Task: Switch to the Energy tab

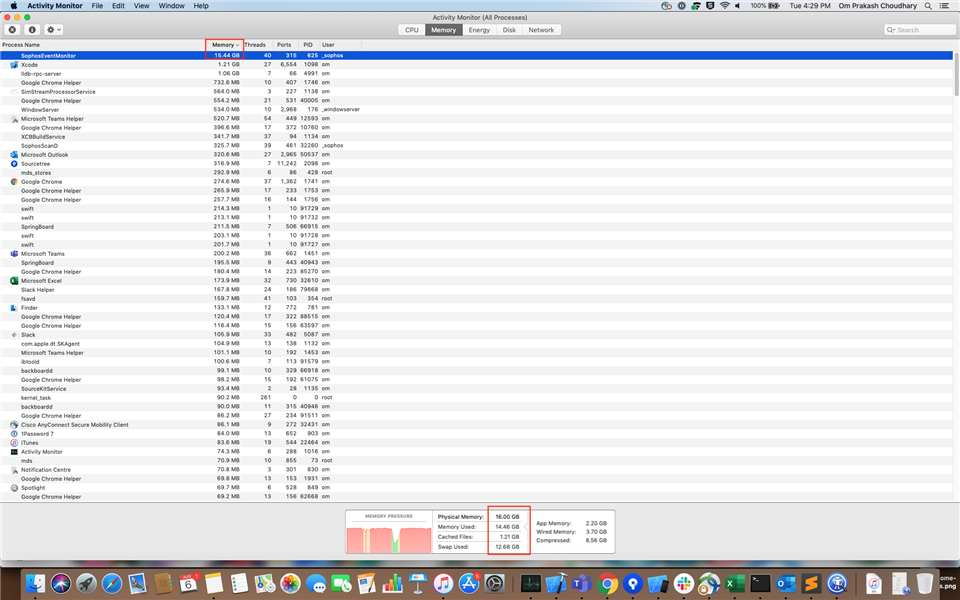Action: tap(479, 30)
